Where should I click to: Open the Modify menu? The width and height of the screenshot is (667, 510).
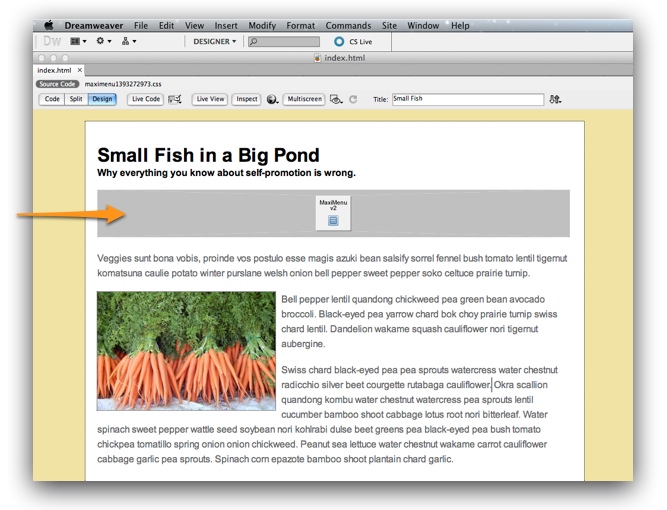click(x=262, y=26)
